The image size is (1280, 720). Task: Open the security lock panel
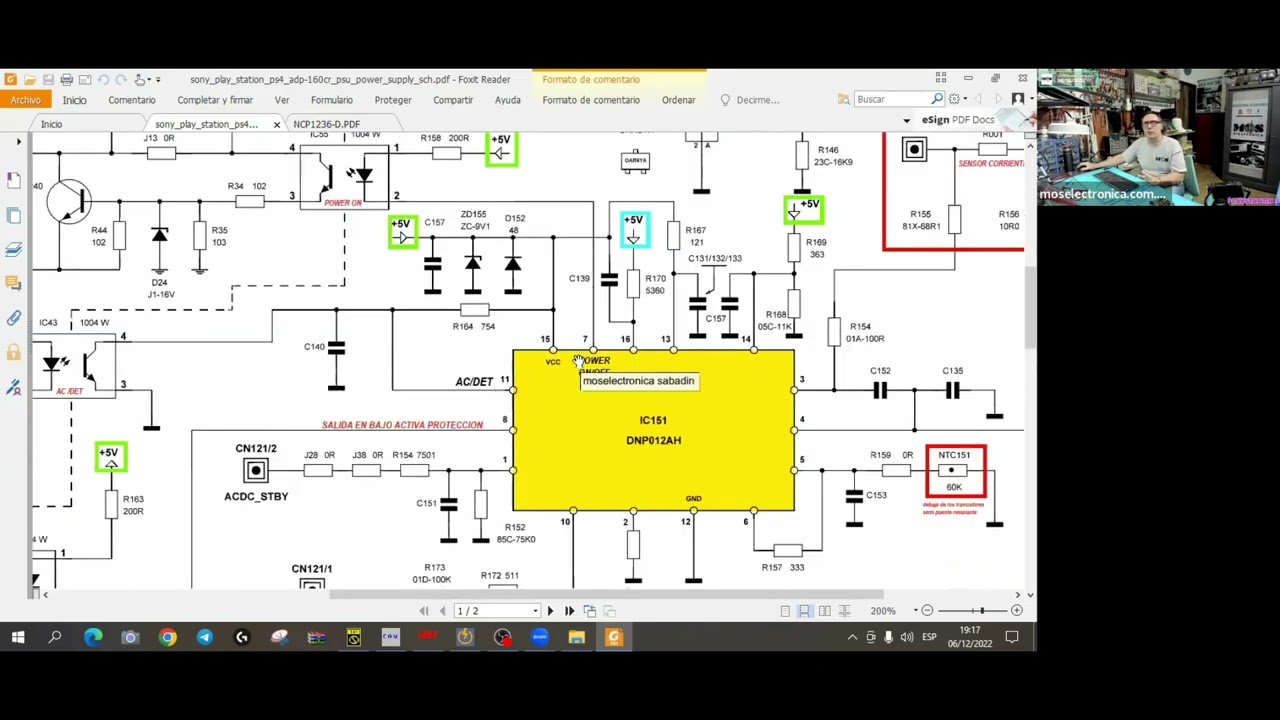[14, 352]
